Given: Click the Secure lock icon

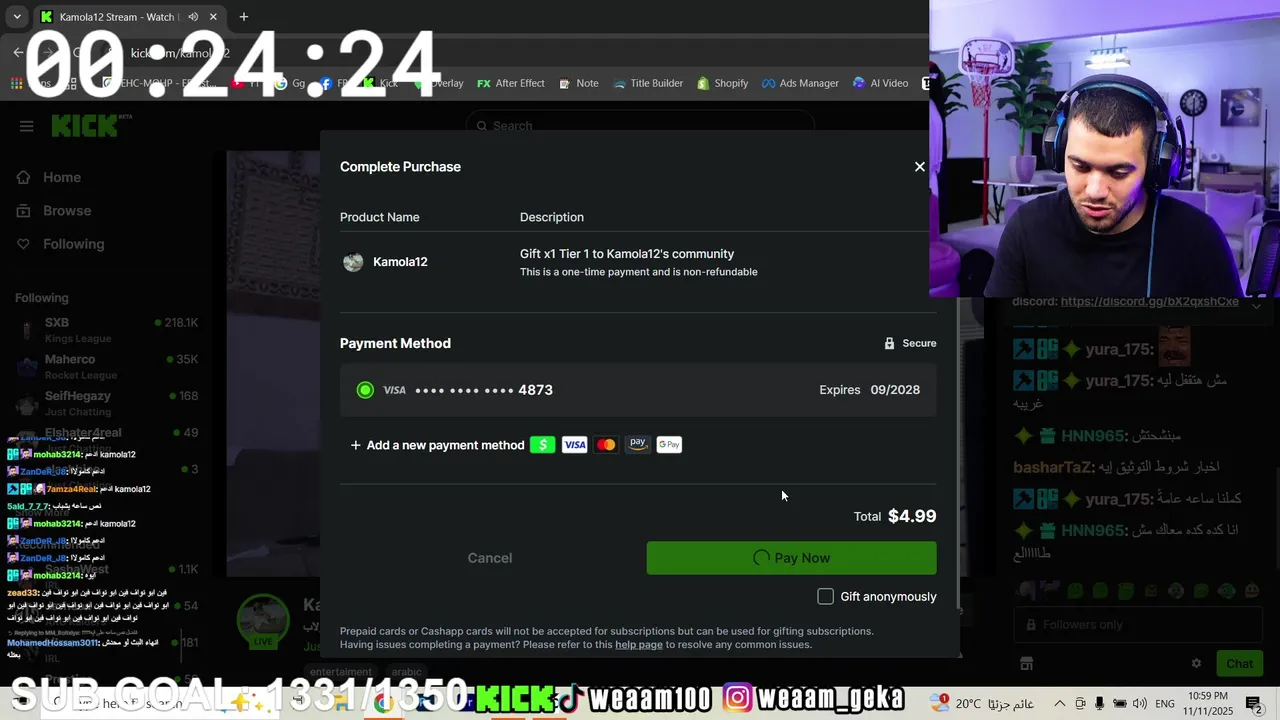Looking at the screenshot, I should click(889, 343).
